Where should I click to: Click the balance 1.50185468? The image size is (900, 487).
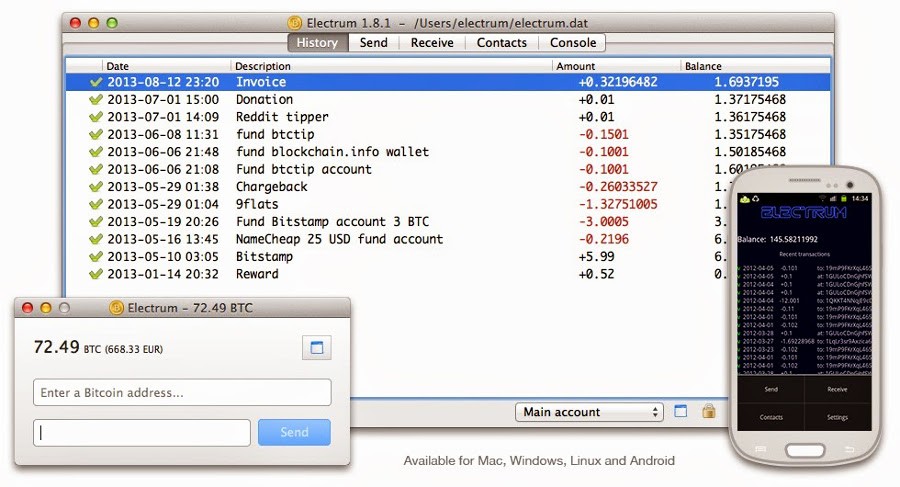pyautogui.click(x=750, y=152)
